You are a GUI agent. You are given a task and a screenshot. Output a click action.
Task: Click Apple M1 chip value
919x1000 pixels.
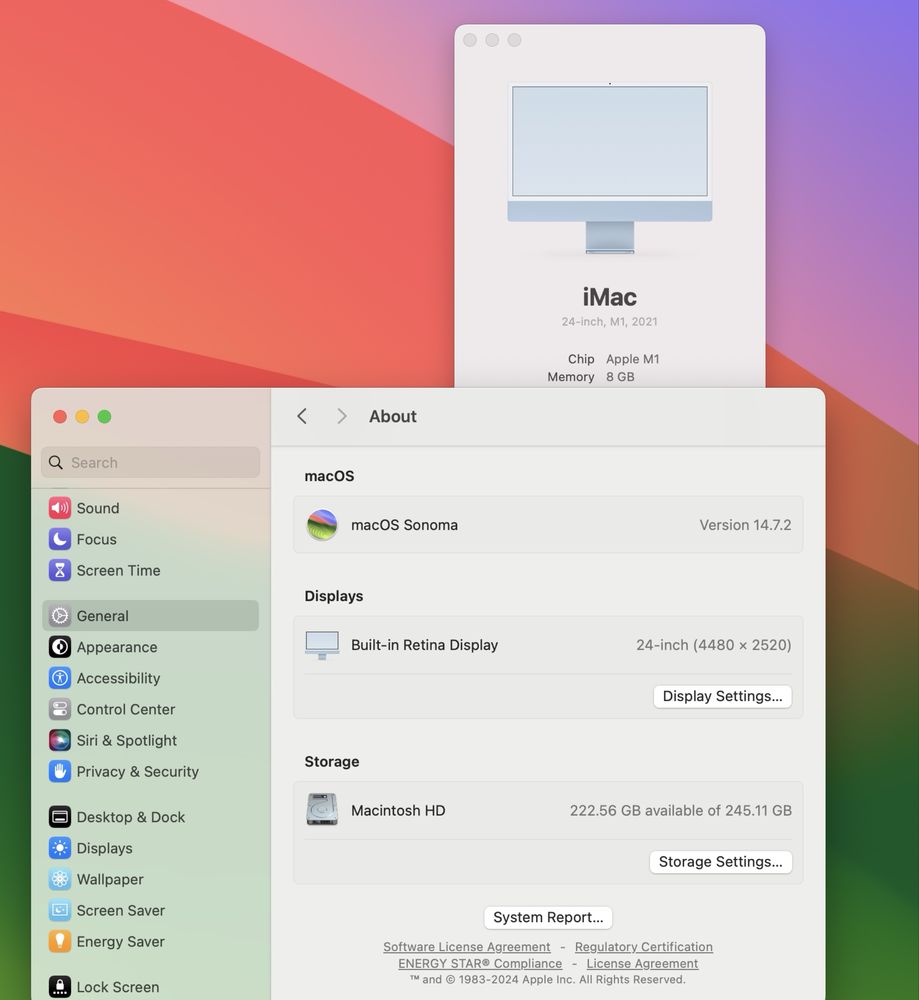click(633, 360)
